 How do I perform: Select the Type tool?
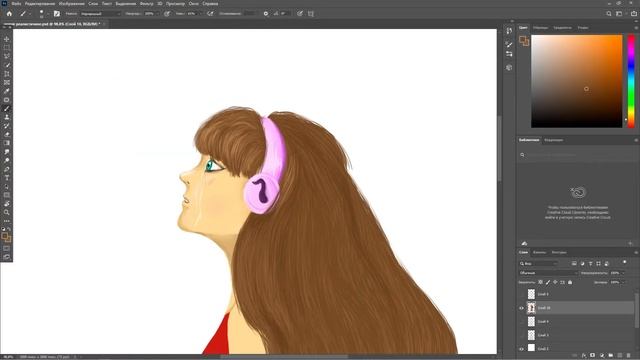point(7,178)
